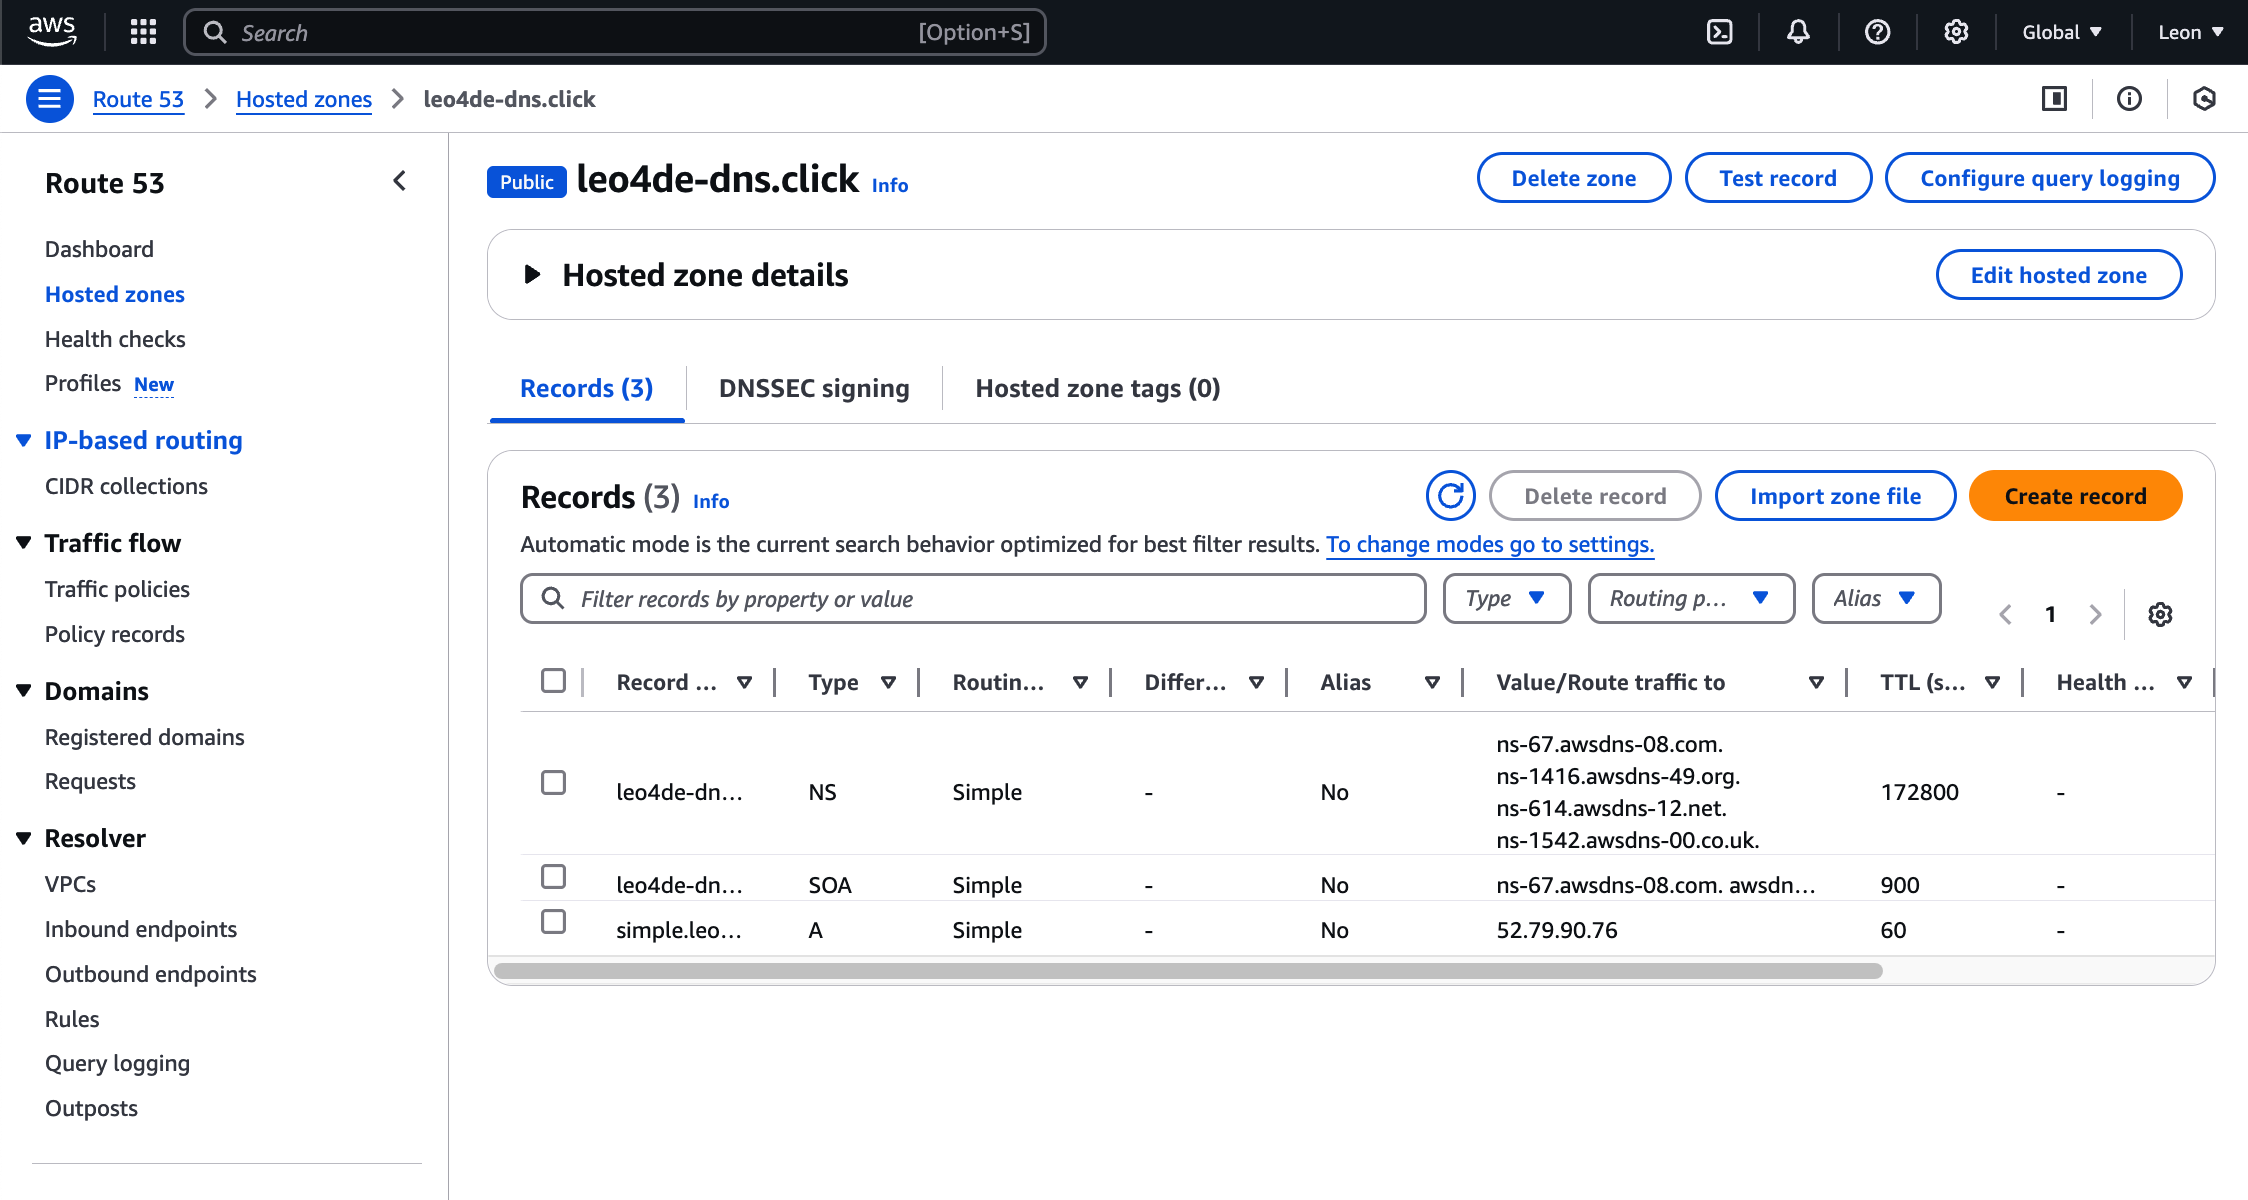
Task: Open the Alias filter dropdown
Action: point(1875,598)
